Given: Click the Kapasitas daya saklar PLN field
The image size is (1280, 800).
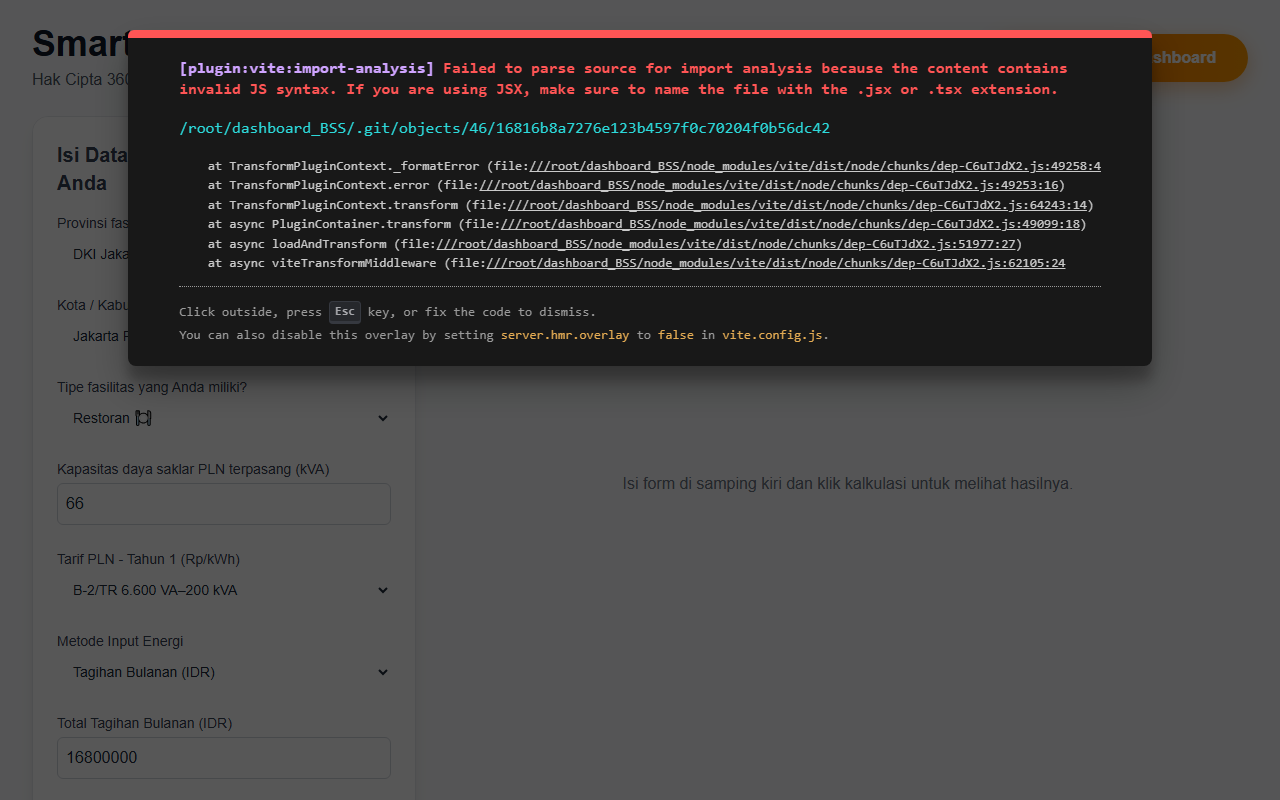Looking at the screenshot, I should tap(224, 504).
